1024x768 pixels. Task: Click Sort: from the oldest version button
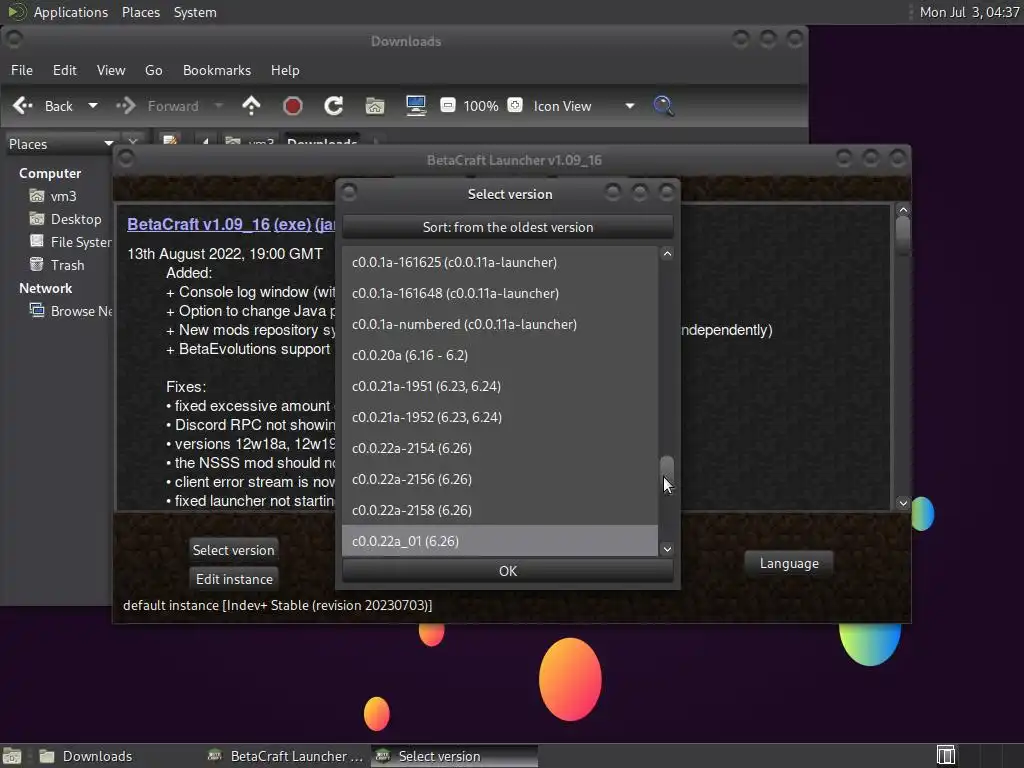click(507, 227)
